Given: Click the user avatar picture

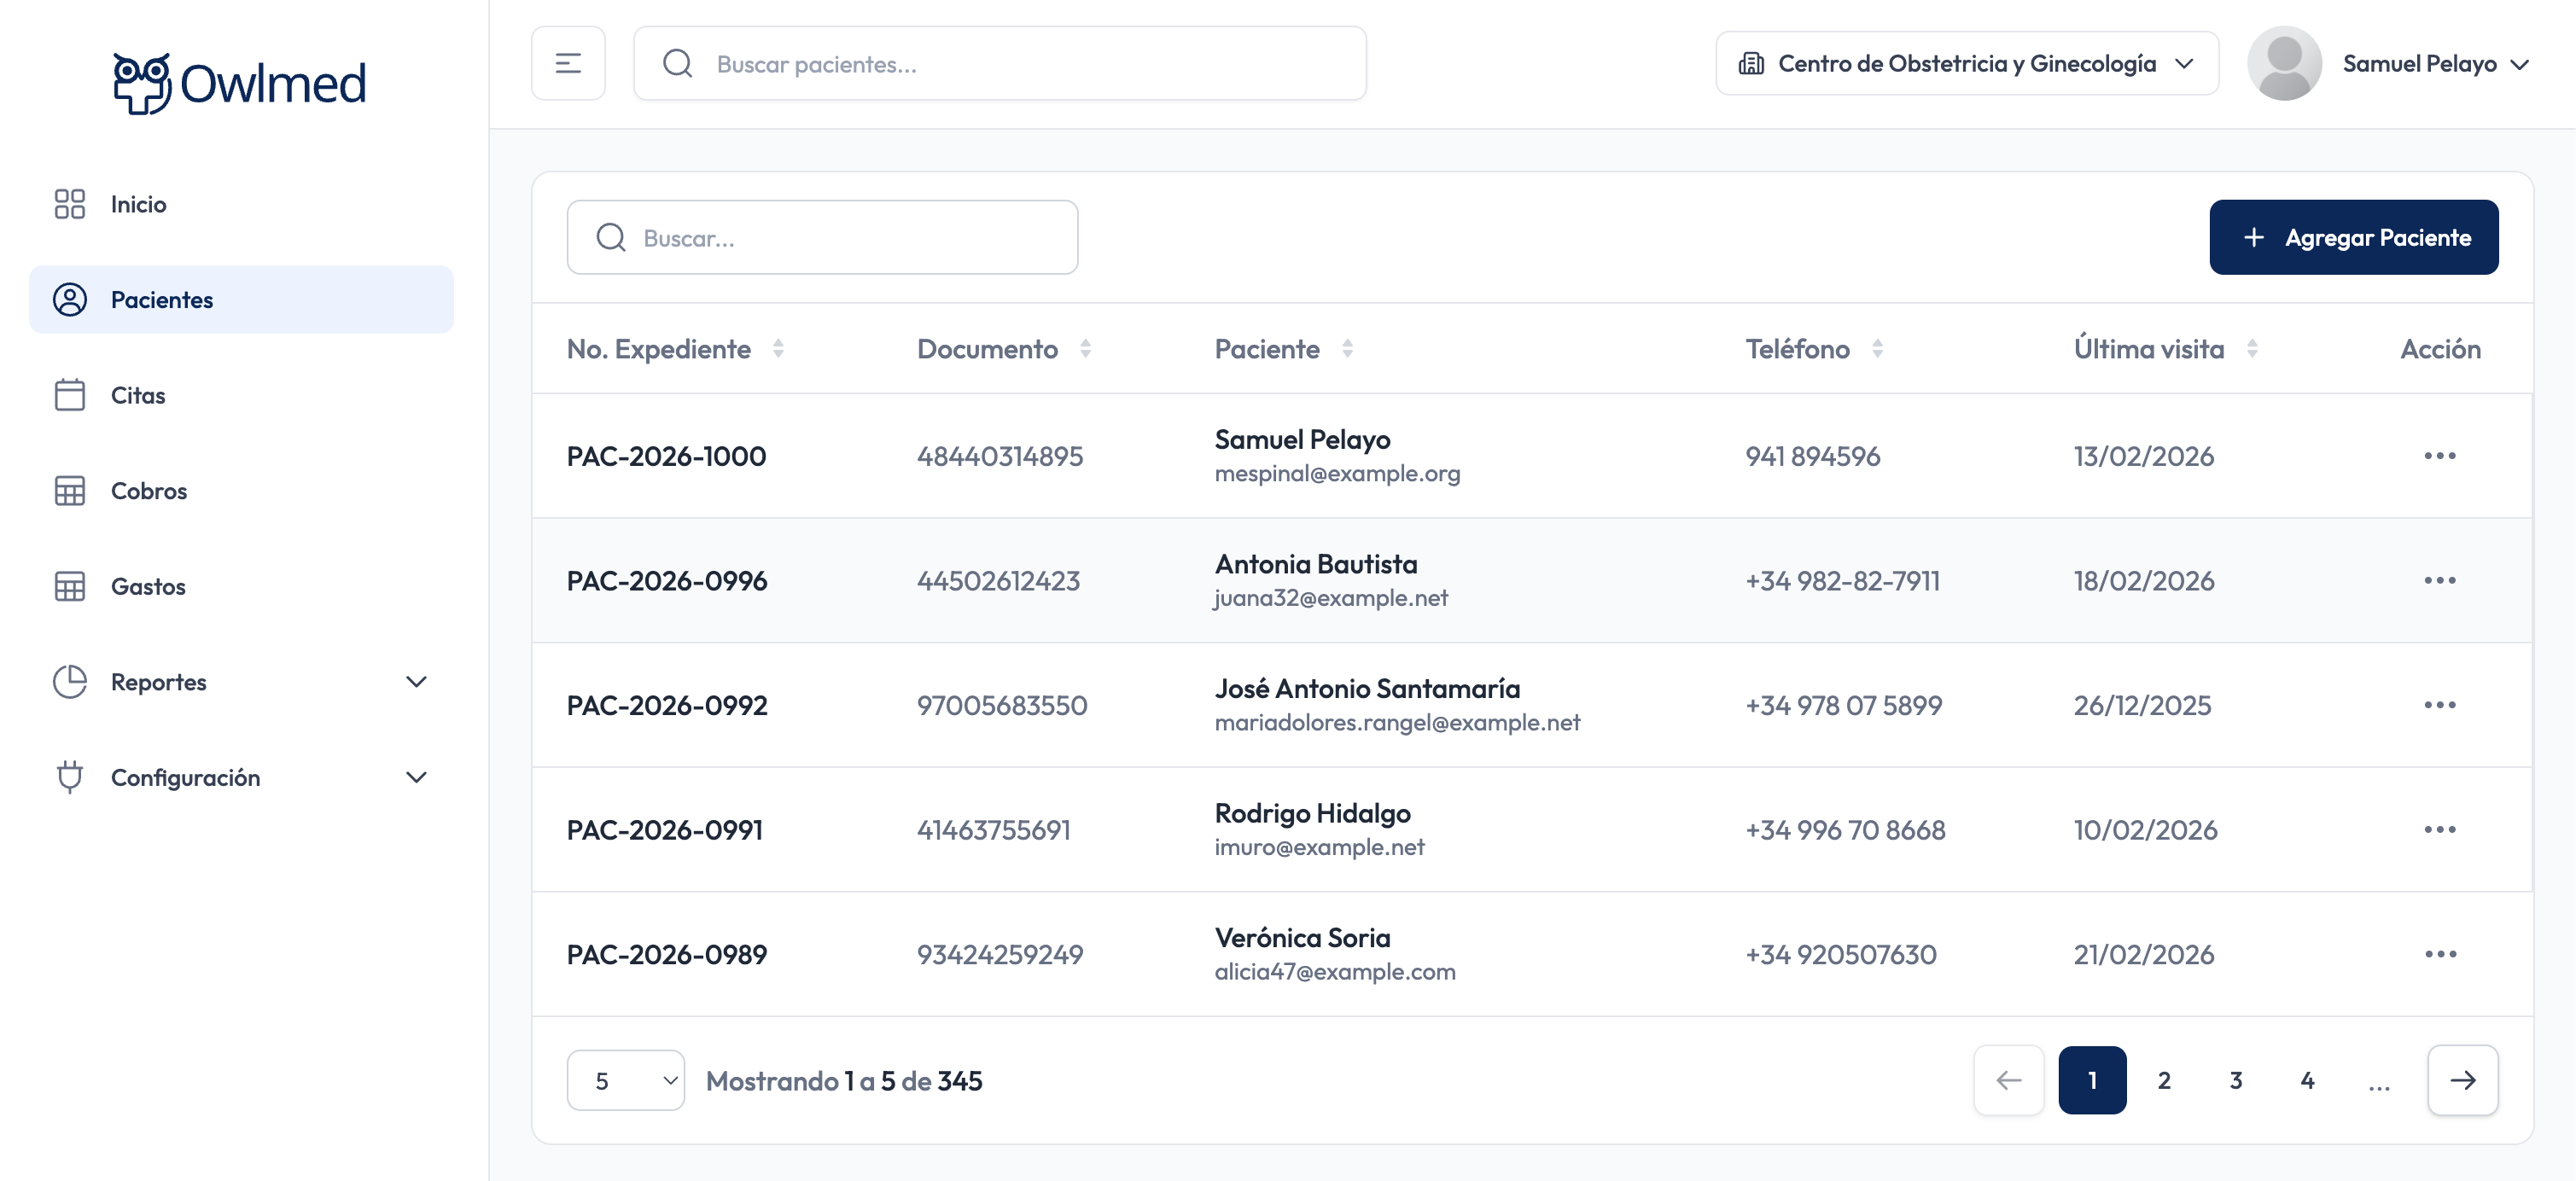Looking at the screenshot, I should [2284, 63].
